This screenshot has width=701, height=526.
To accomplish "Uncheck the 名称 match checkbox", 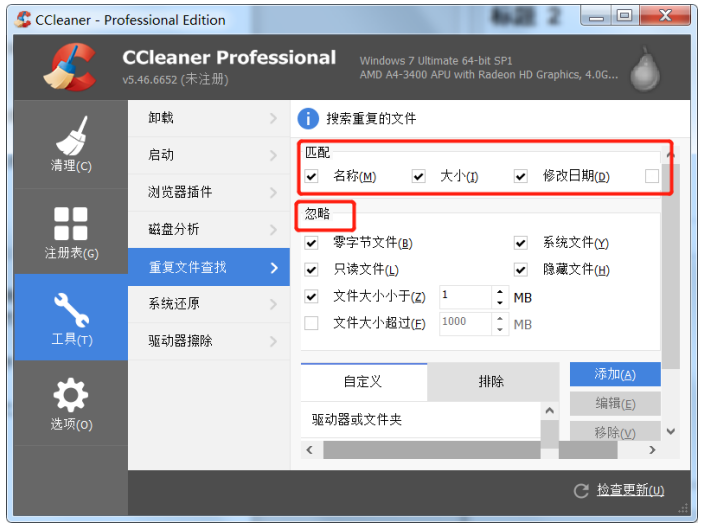I will coord(312,177).
